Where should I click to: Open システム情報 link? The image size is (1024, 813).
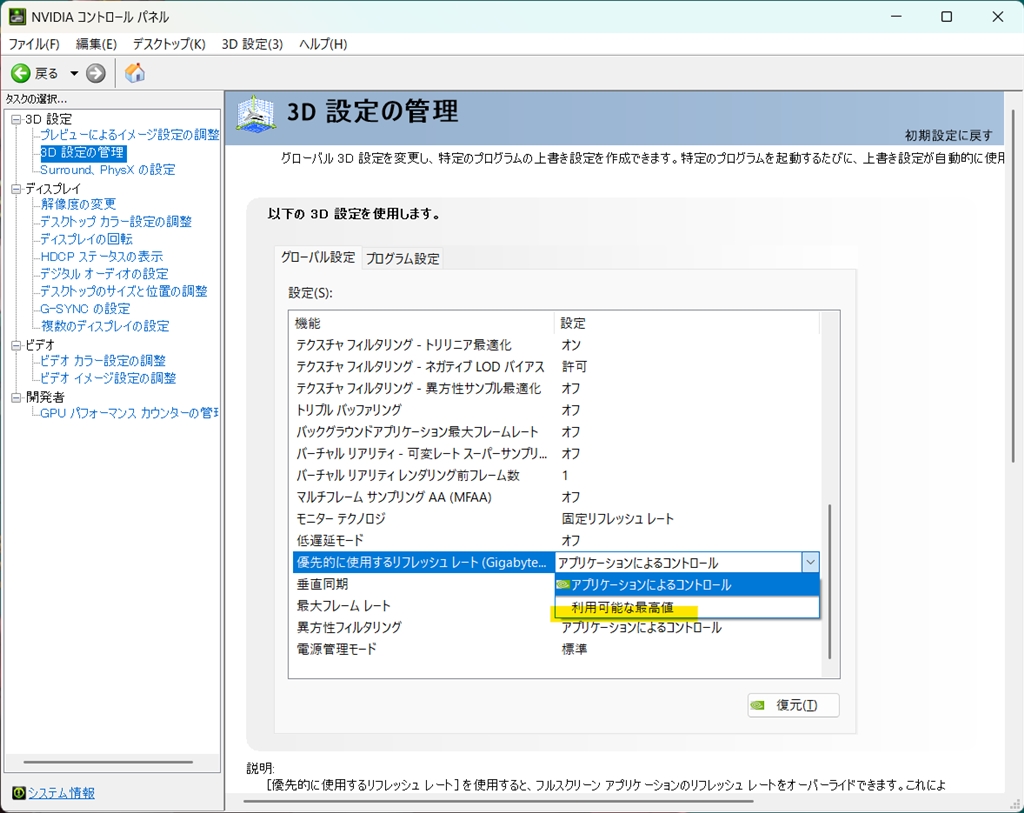click(61, 793)
